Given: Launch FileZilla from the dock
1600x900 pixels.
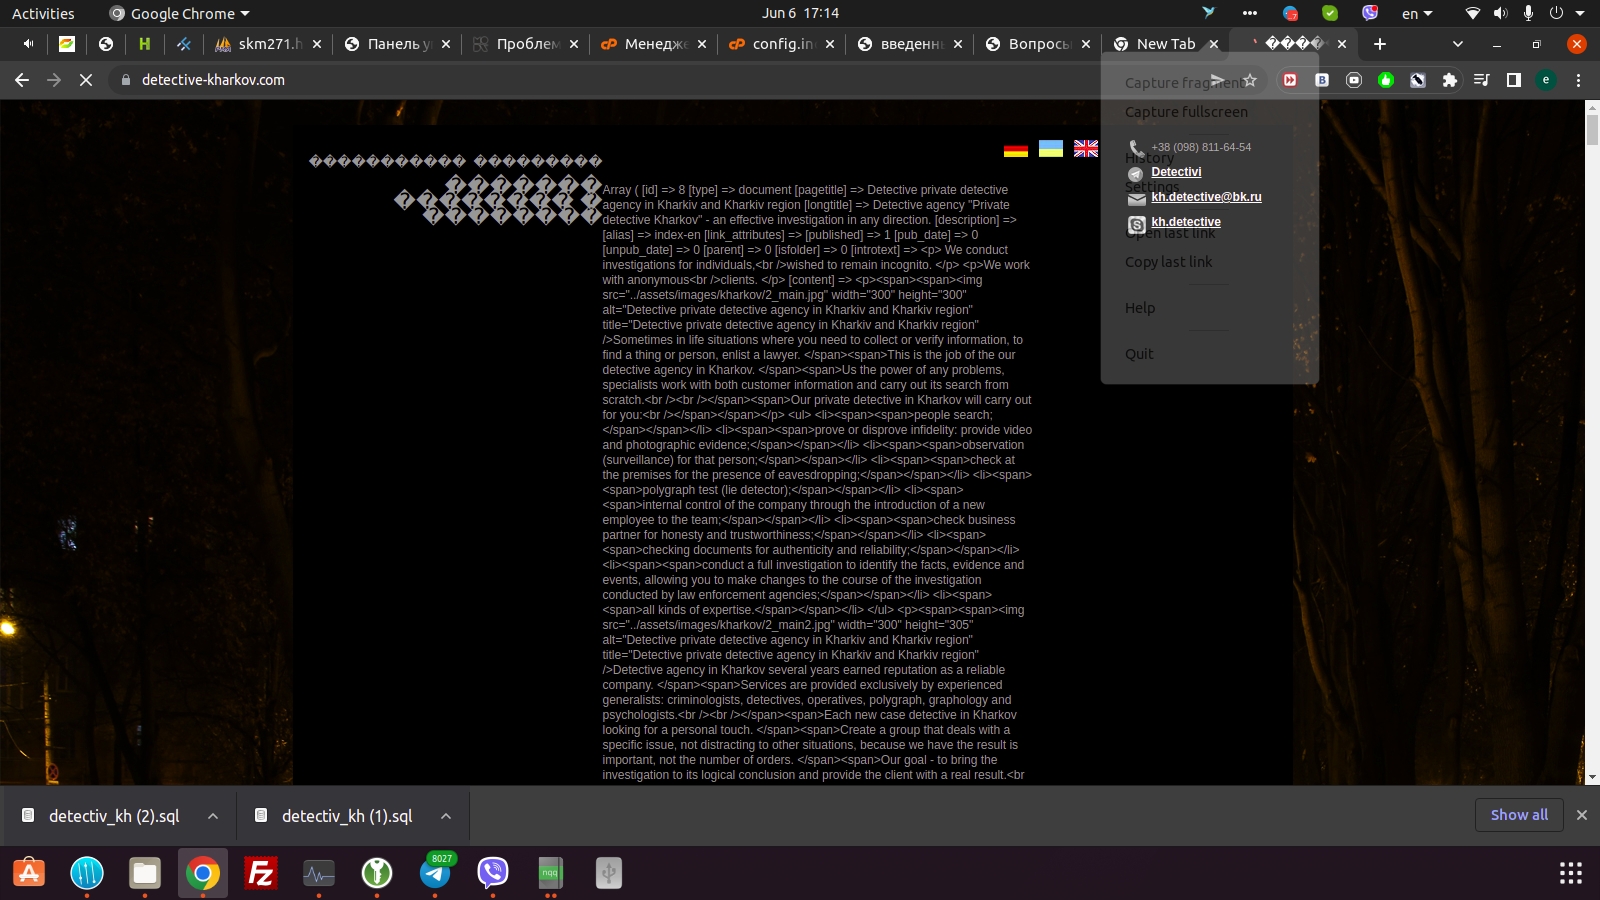Looking at the screenshot, I should click(261, 873).
